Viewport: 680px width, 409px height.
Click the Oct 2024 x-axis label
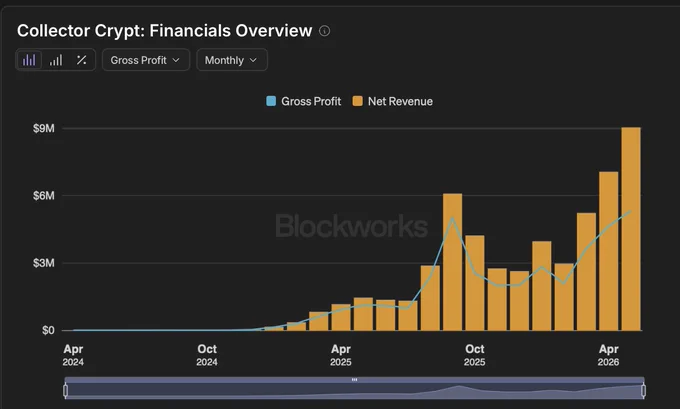[207, 355]
